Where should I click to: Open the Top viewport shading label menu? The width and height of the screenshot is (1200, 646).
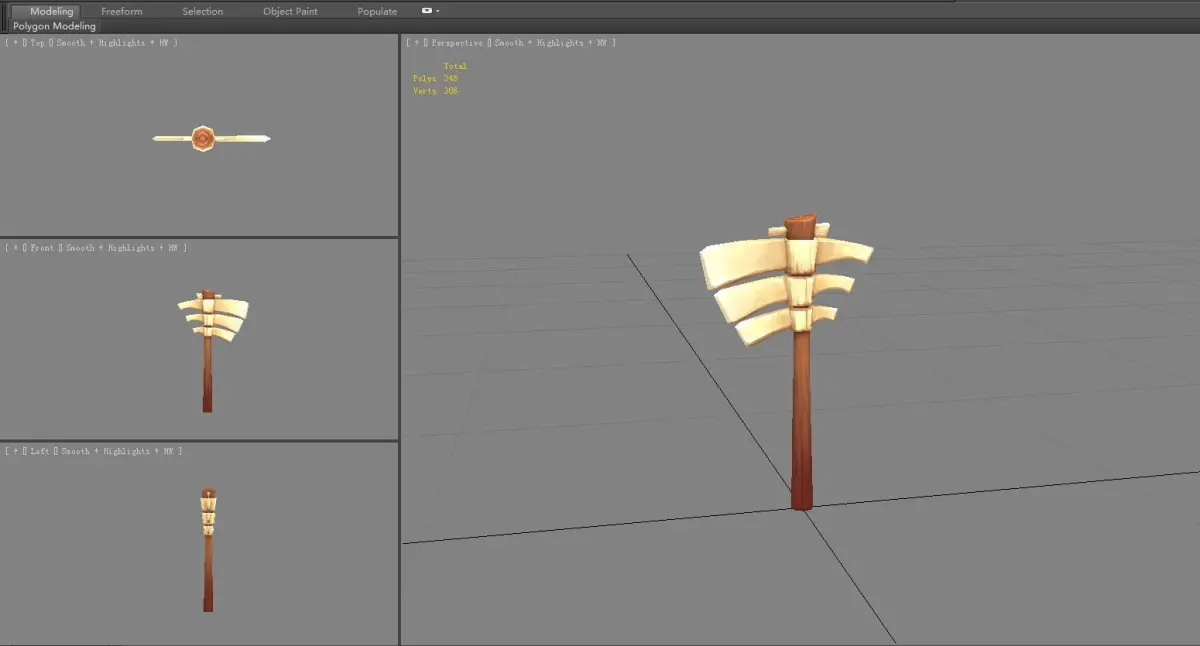coord(112,43)
